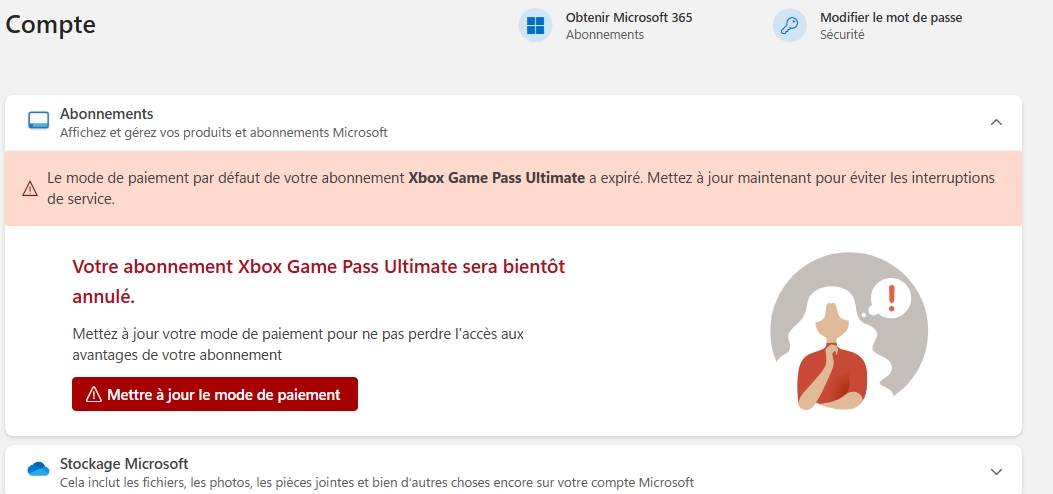Click the warning triangle in the pink banner
1053x494 pixels.
30,187
